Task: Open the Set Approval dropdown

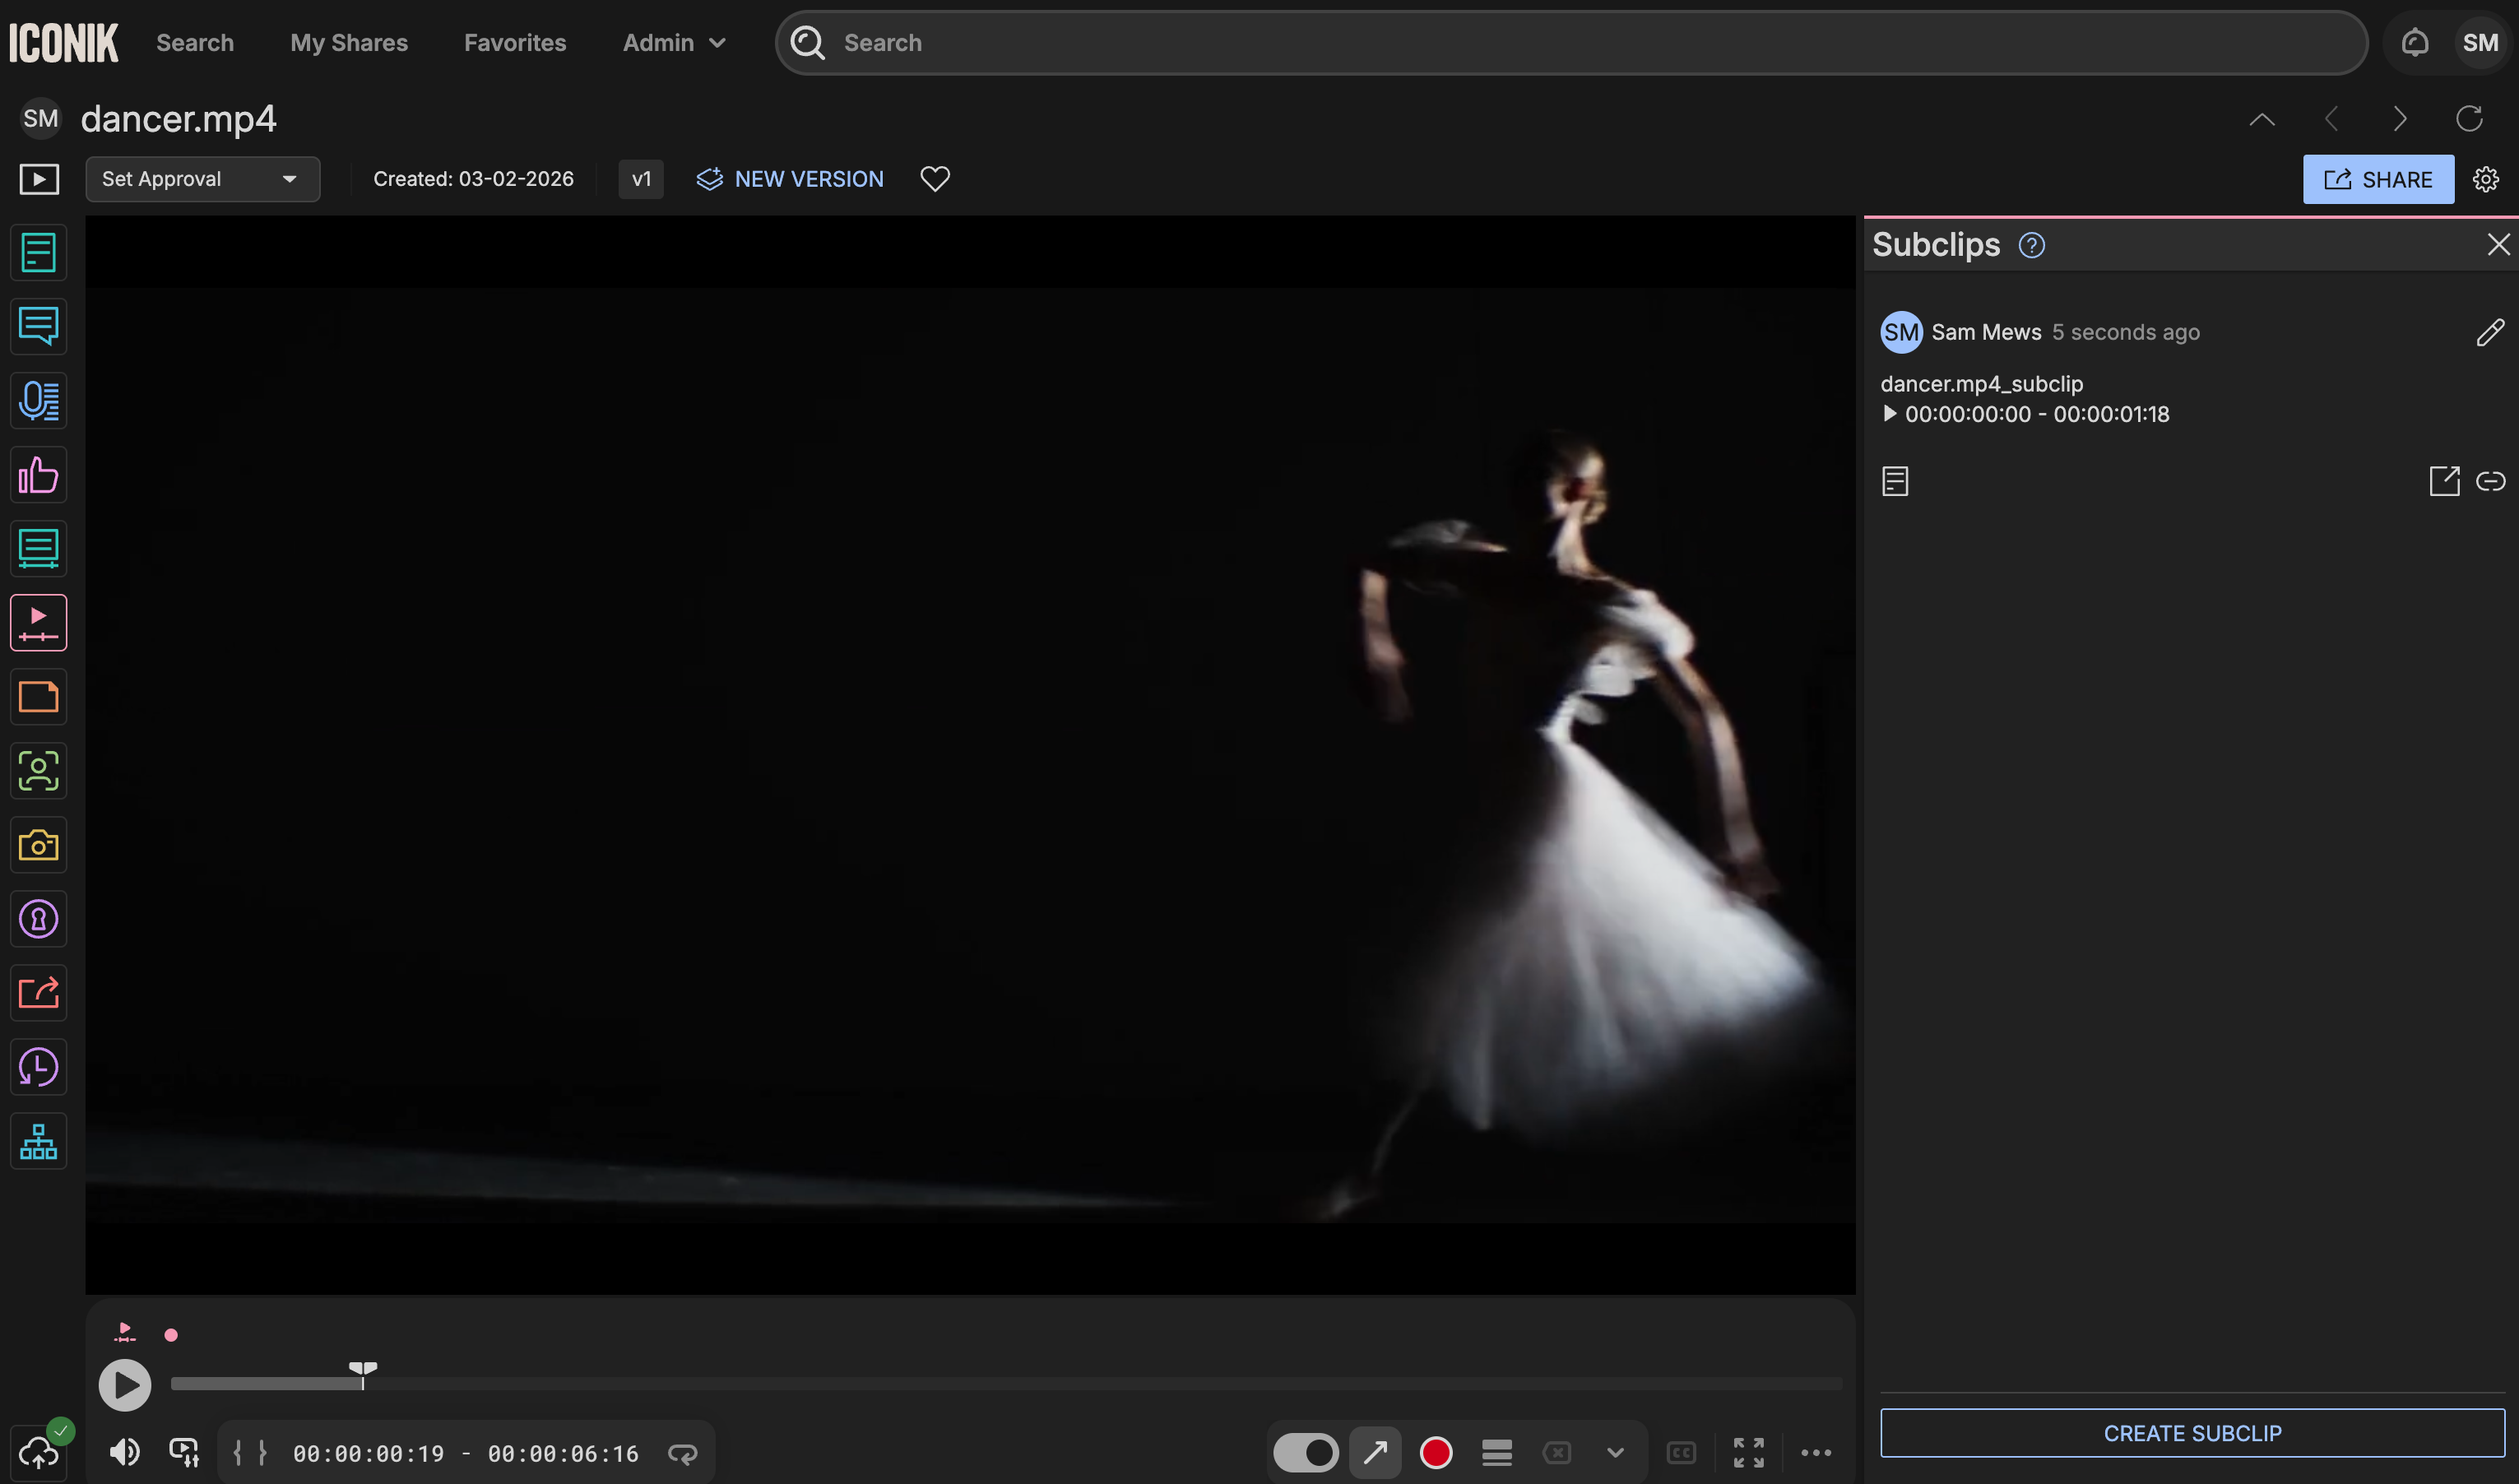Action: (202, 179)
